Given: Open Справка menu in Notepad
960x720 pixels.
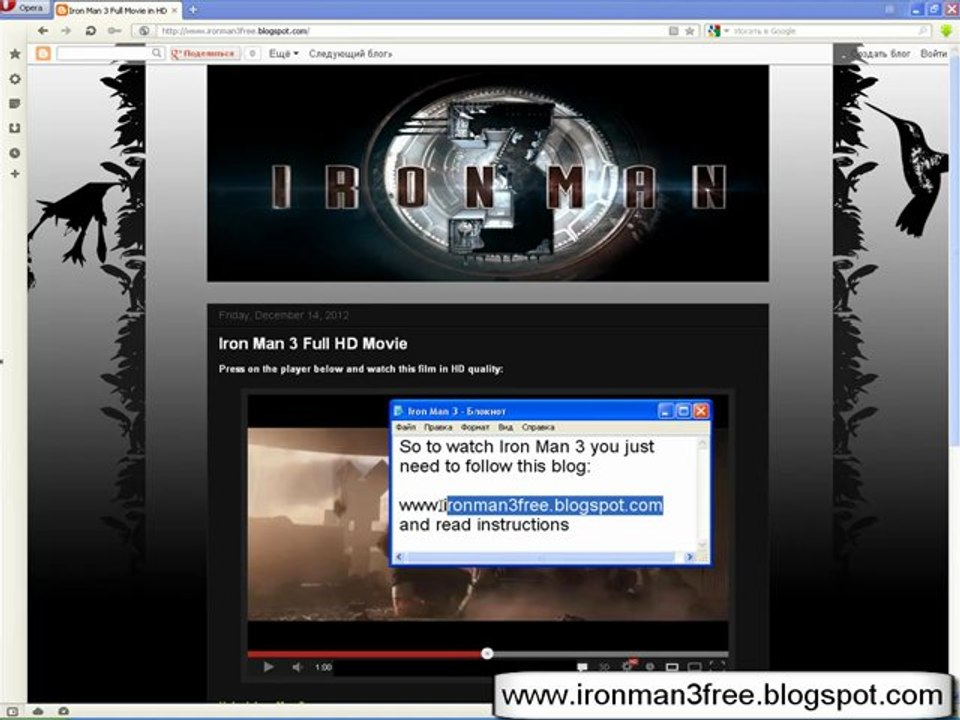Looking at the screenshot, I should [538, 427].
